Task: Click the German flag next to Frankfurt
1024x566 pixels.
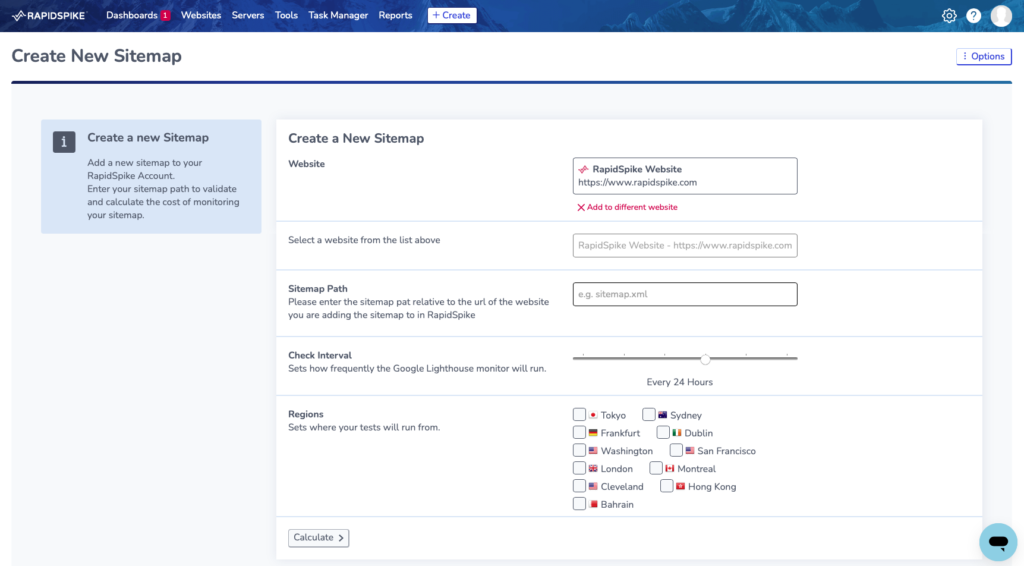Action: pyautogui.click(x=593, y=433)
